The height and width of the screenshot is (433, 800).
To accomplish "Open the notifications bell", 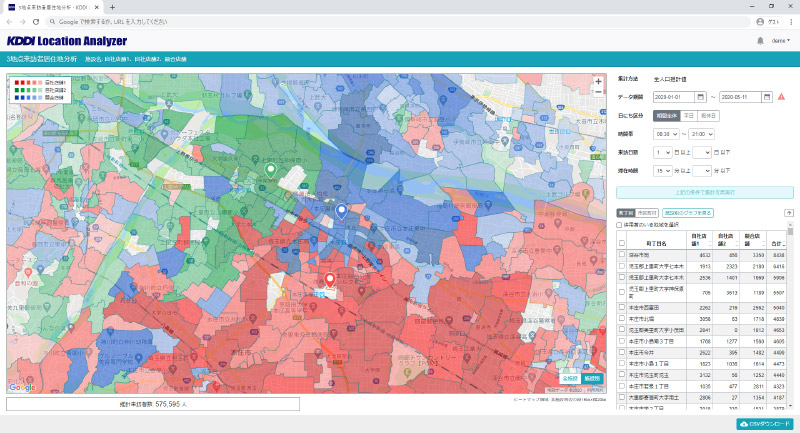I will click(760, 41).
